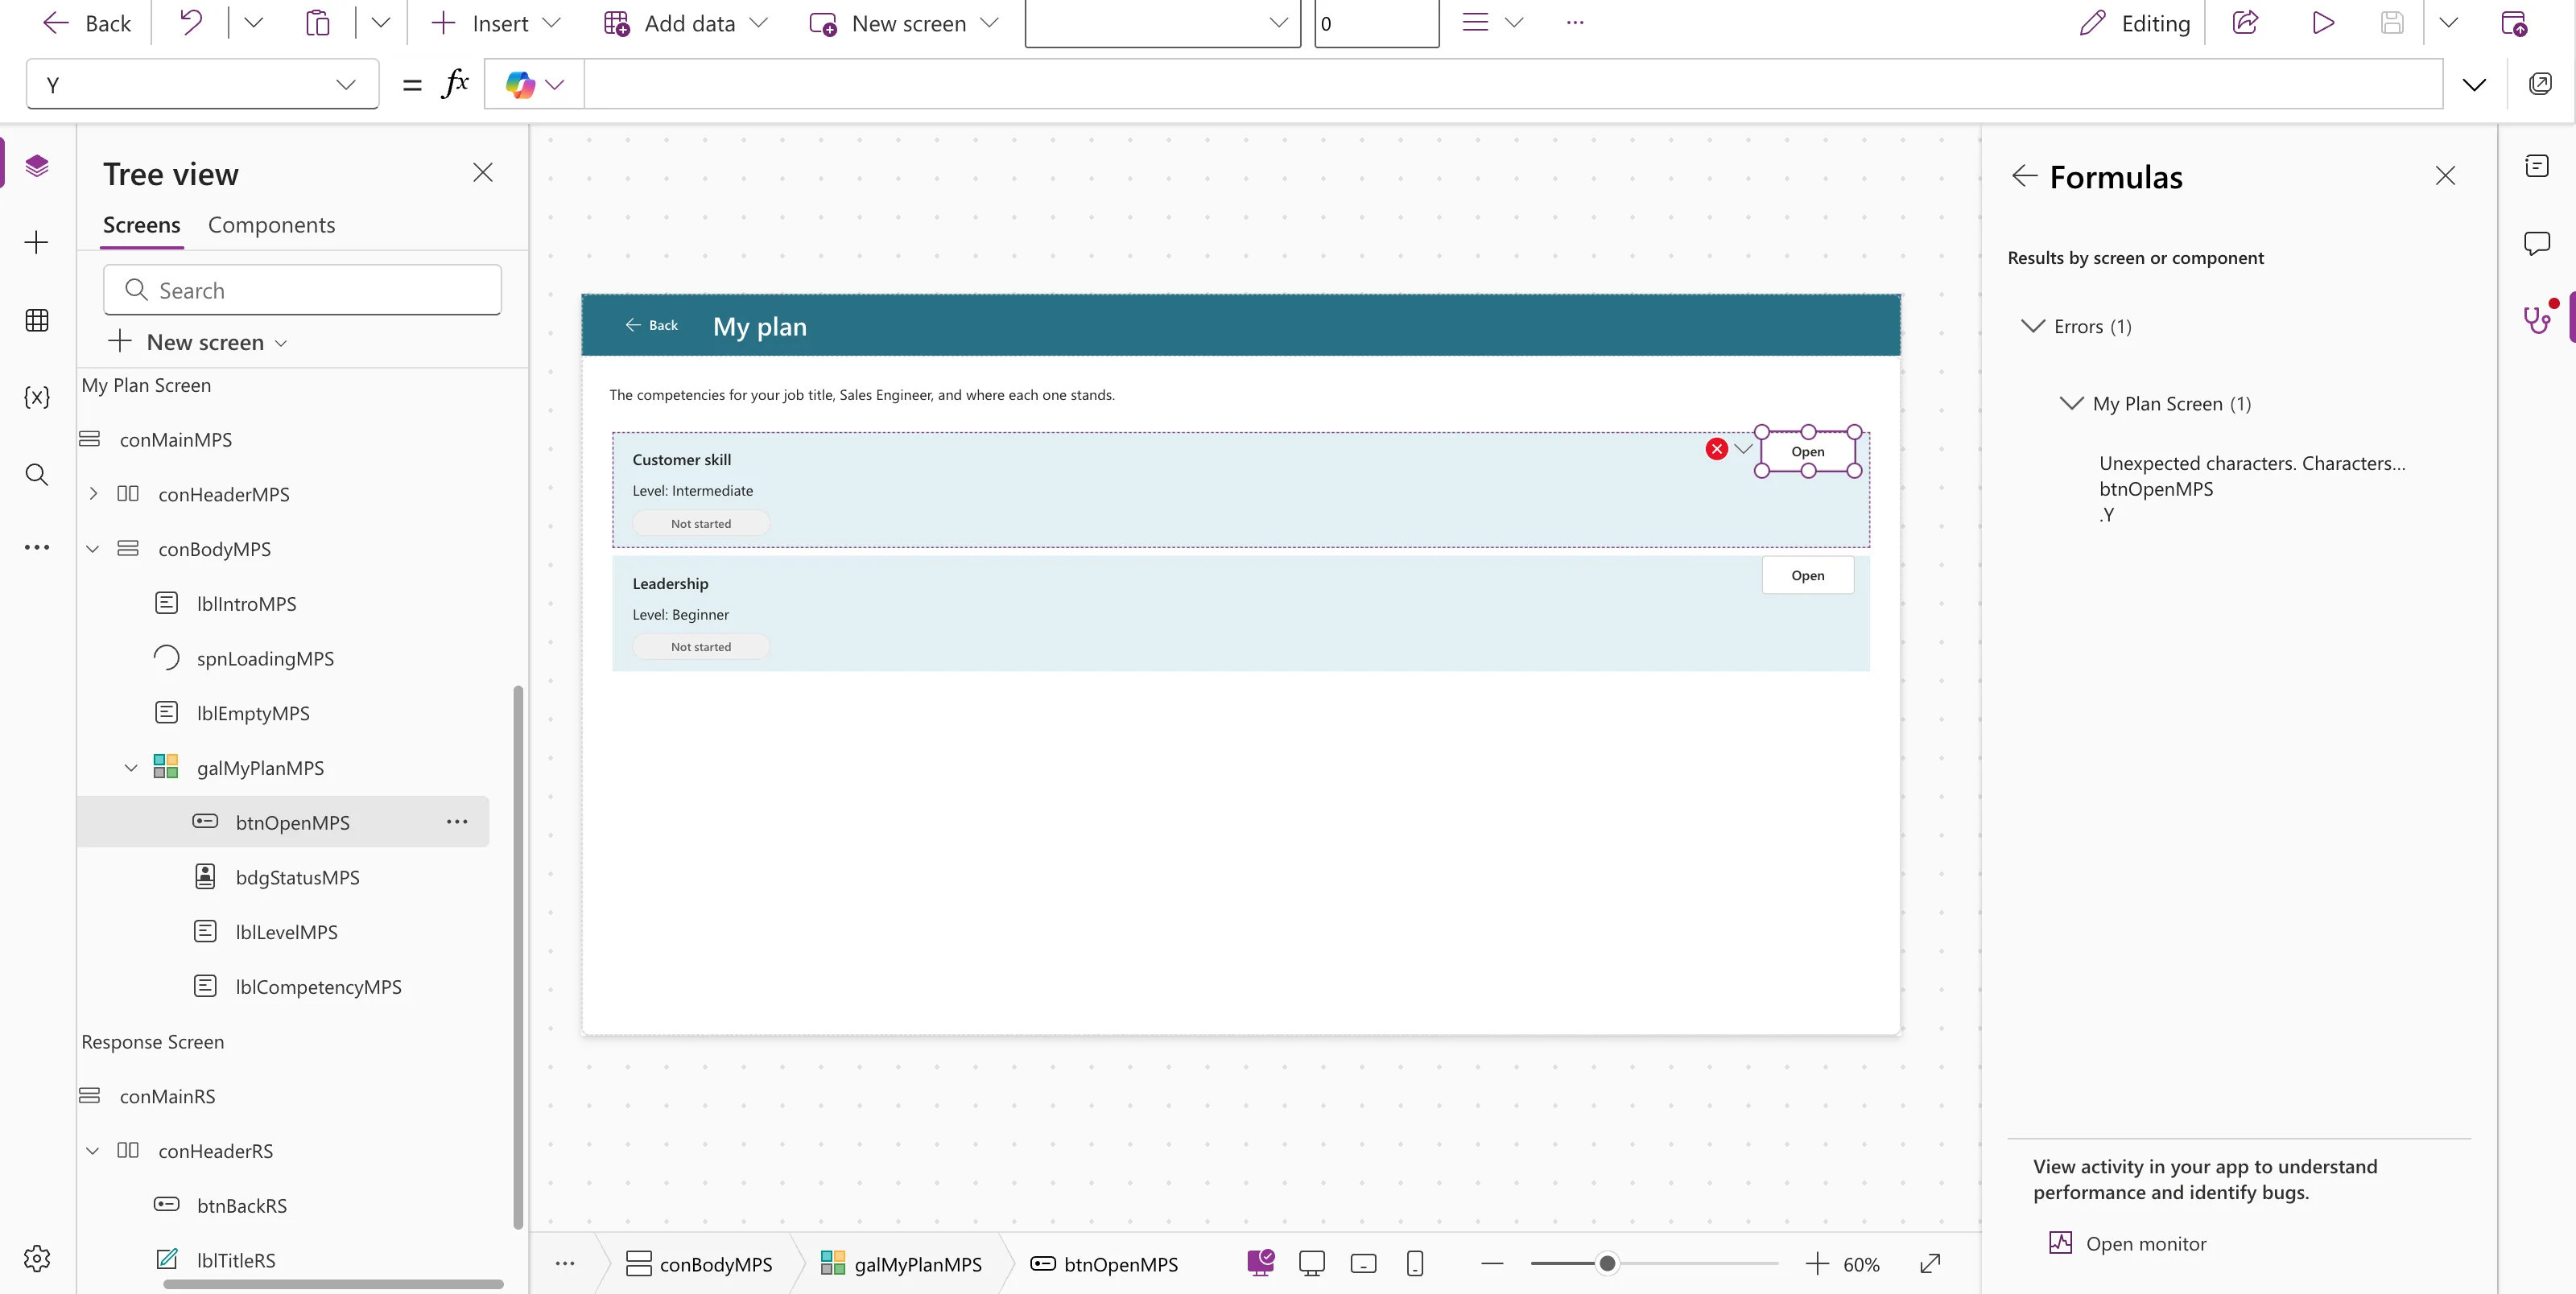
Task: Open btnOpenMPS more options ellipsis
Action: [457, 822]
